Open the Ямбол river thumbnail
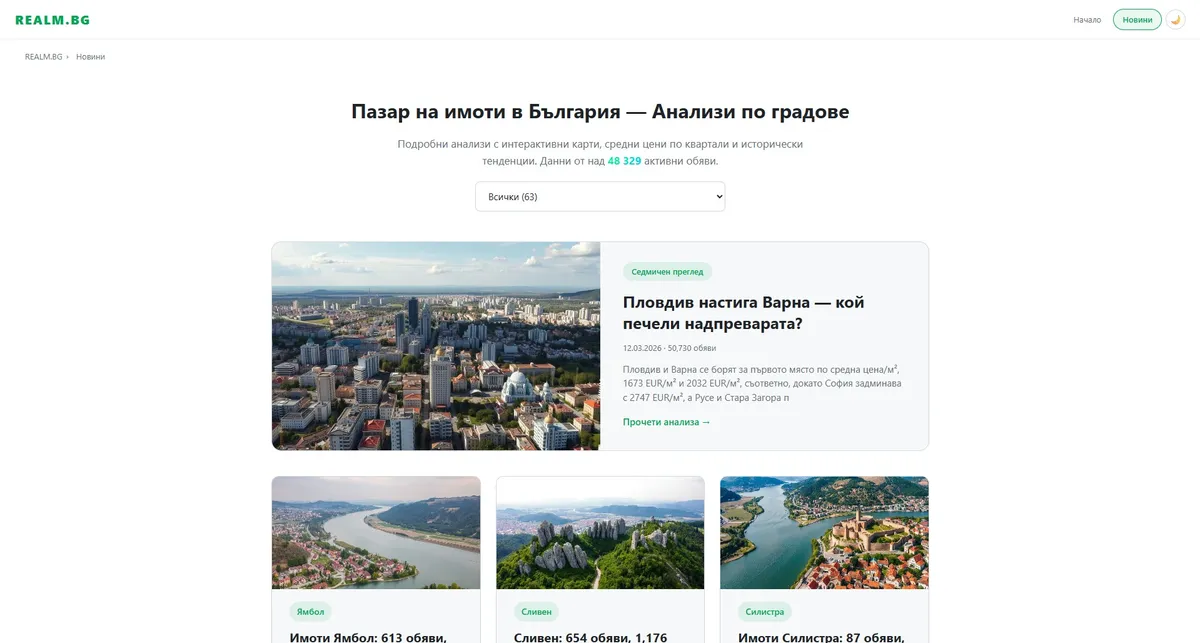1200x643 pixels. tap(376, 532)
